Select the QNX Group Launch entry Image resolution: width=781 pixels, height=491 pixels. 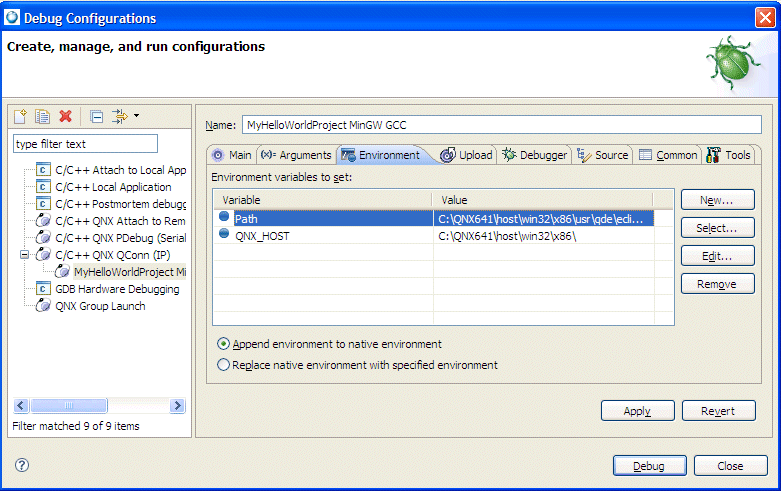tap(99, 306)
